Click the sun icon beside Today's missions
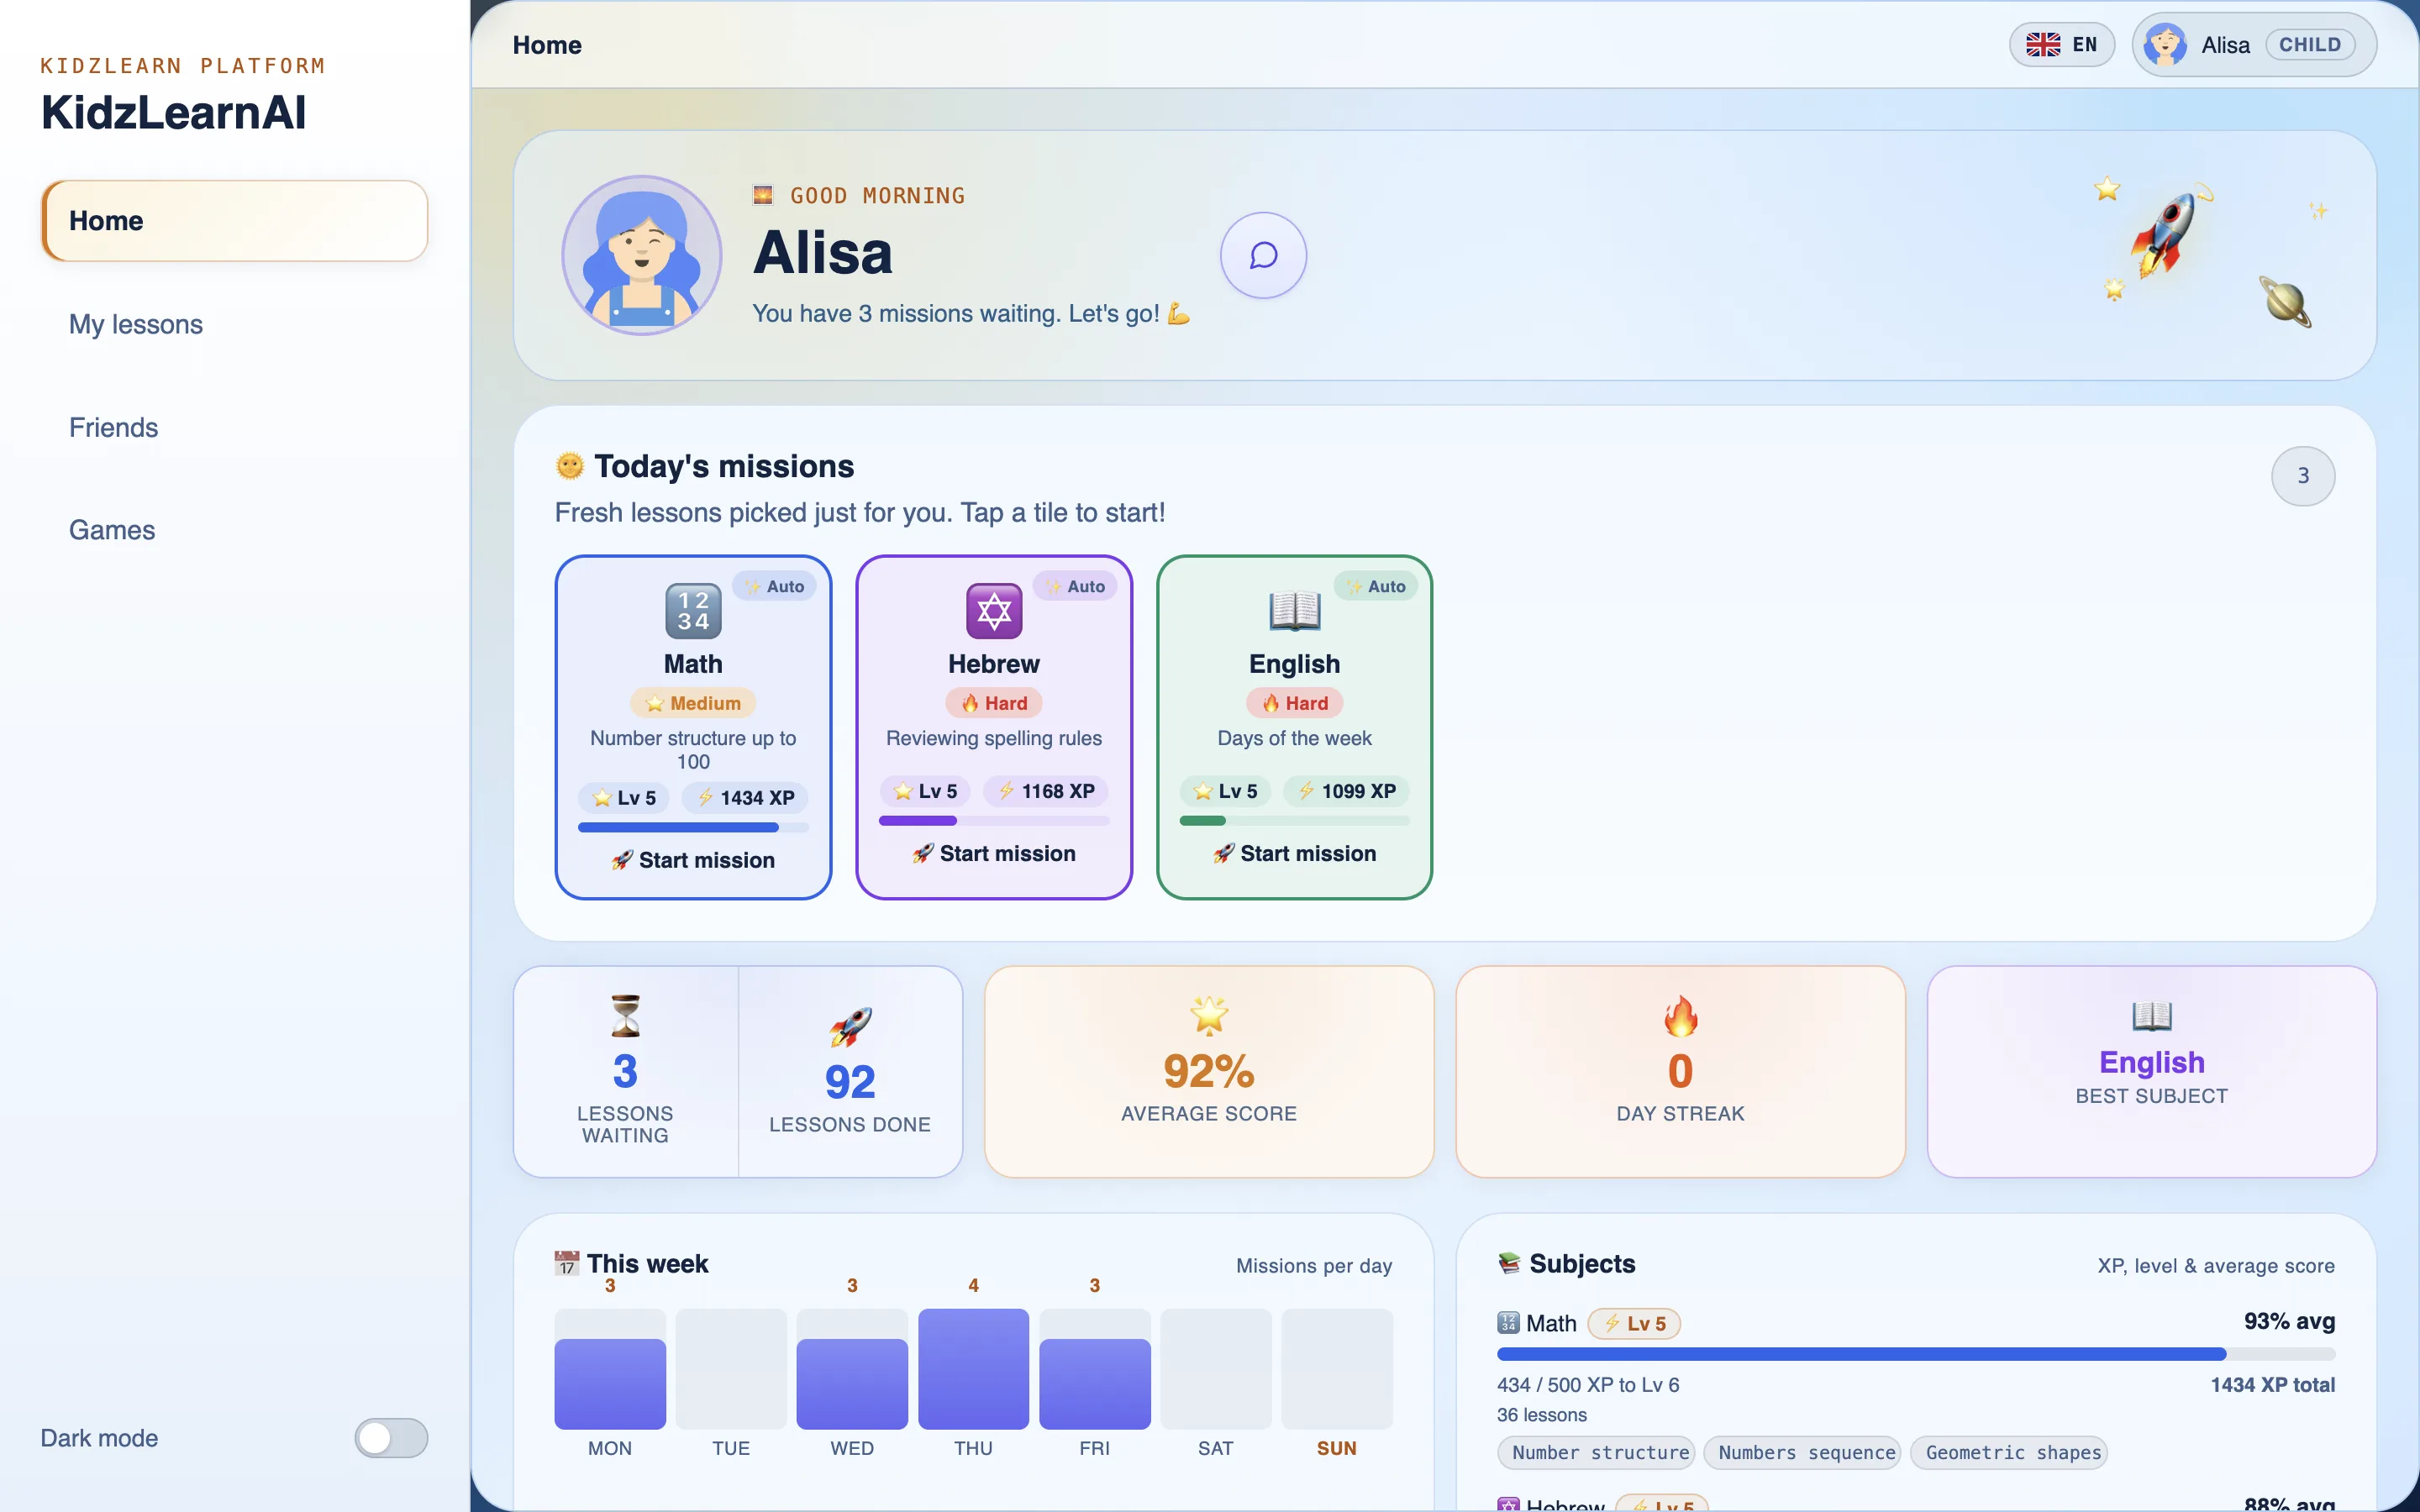The width and height of the screenshot is (2420, 1512). (570, 466)
